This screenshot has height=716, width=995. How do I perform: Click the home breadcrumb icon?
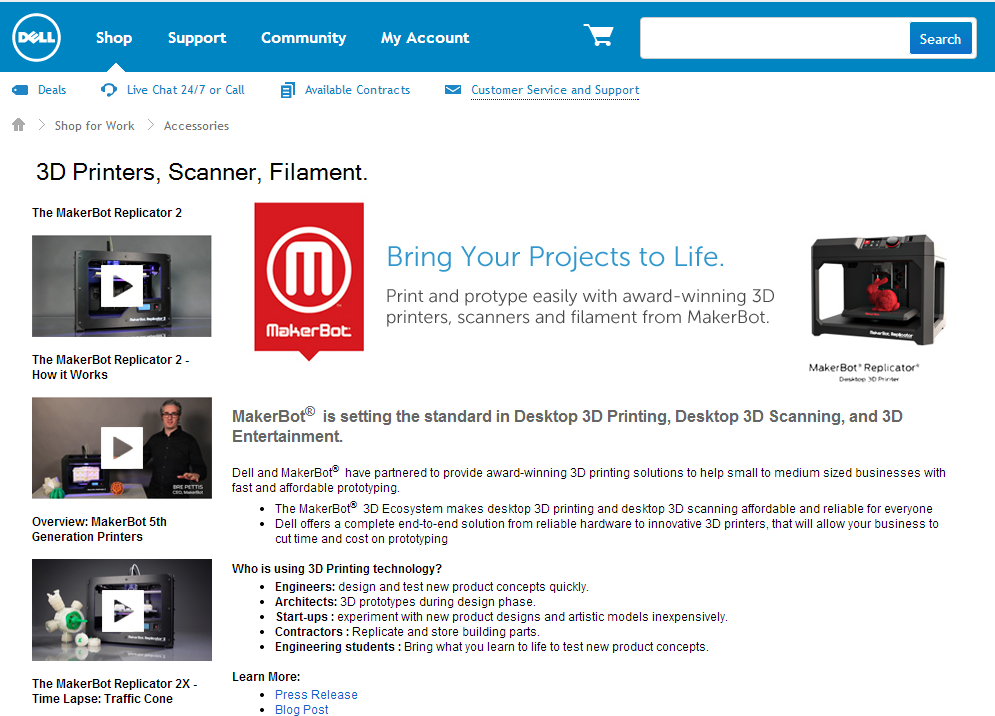coord(18,124)
